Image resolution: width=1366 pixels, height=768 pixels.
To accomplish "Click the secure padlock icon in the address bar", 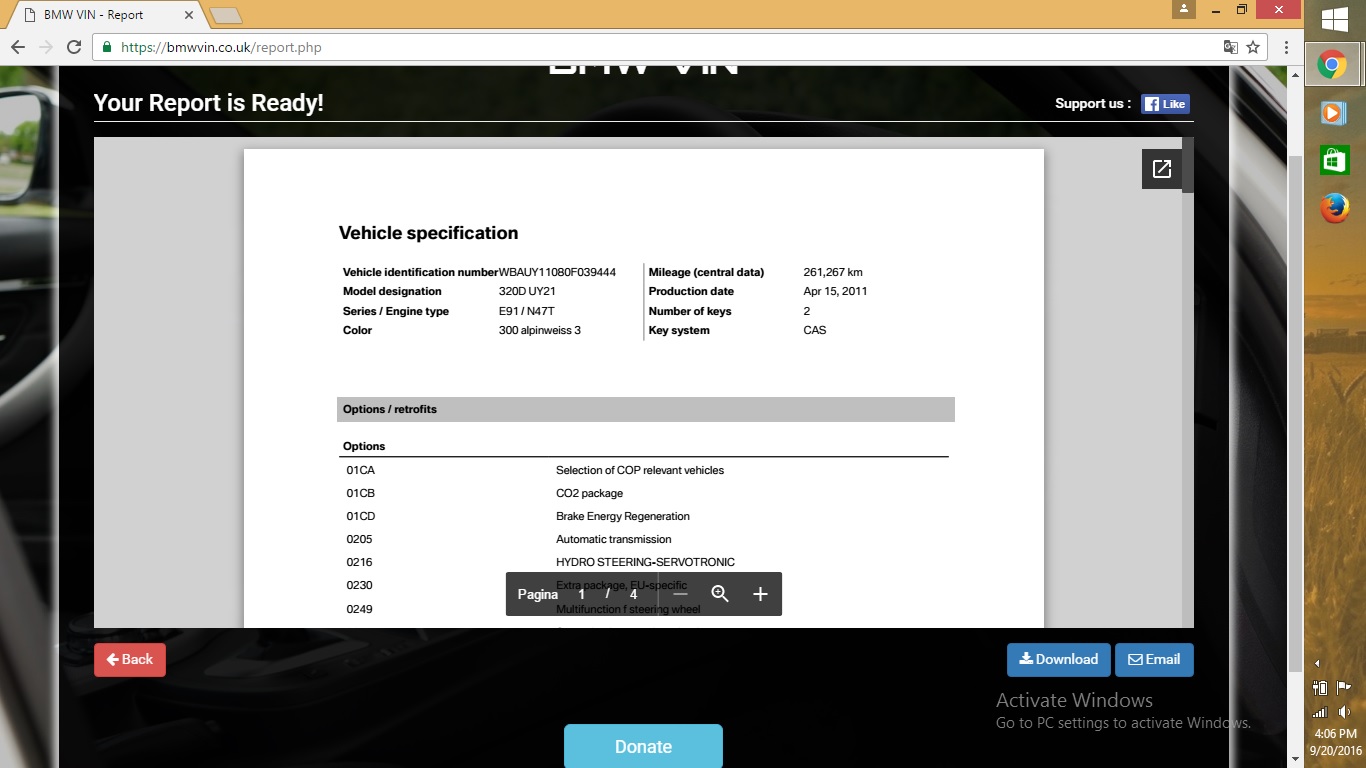I will point(107,47).
